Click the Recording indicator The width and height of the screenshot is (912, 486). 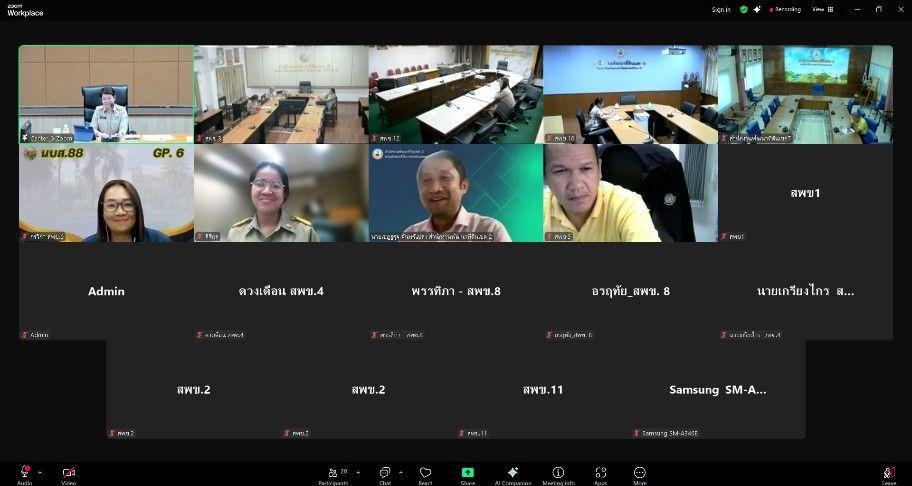coord(785,9)
